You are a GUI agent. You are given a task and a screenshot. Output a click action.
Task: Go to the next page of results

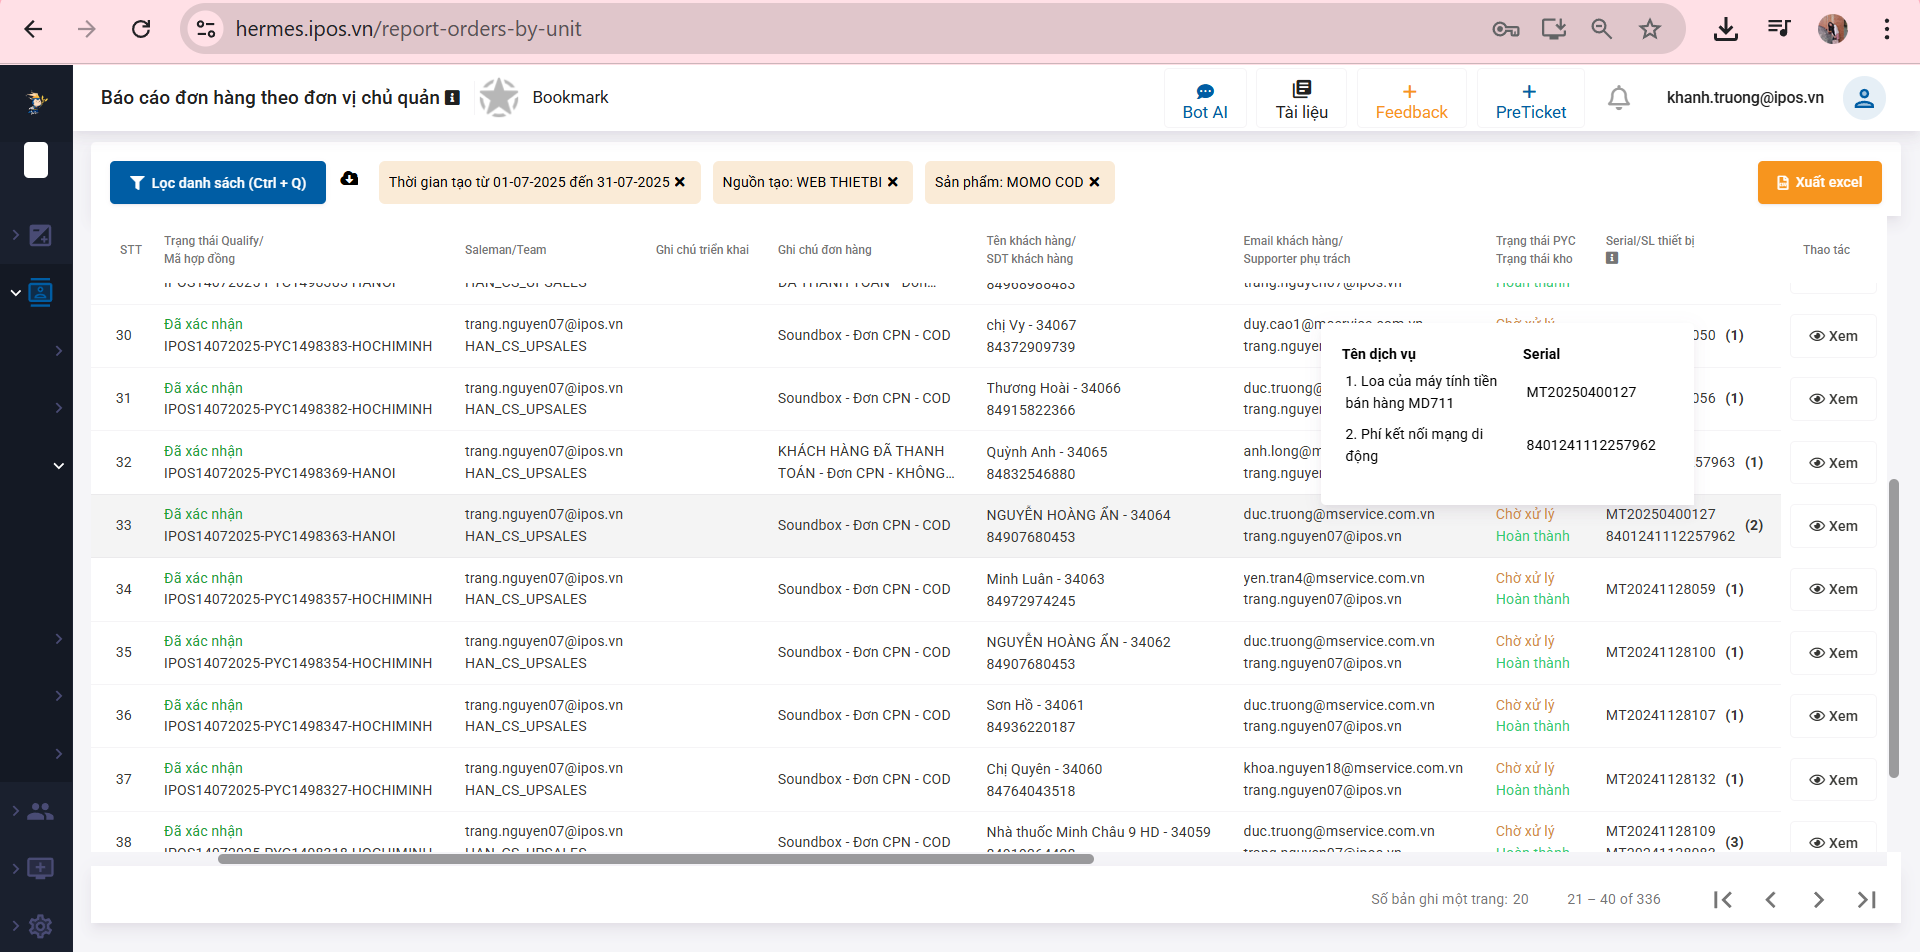coord(1818,899)
